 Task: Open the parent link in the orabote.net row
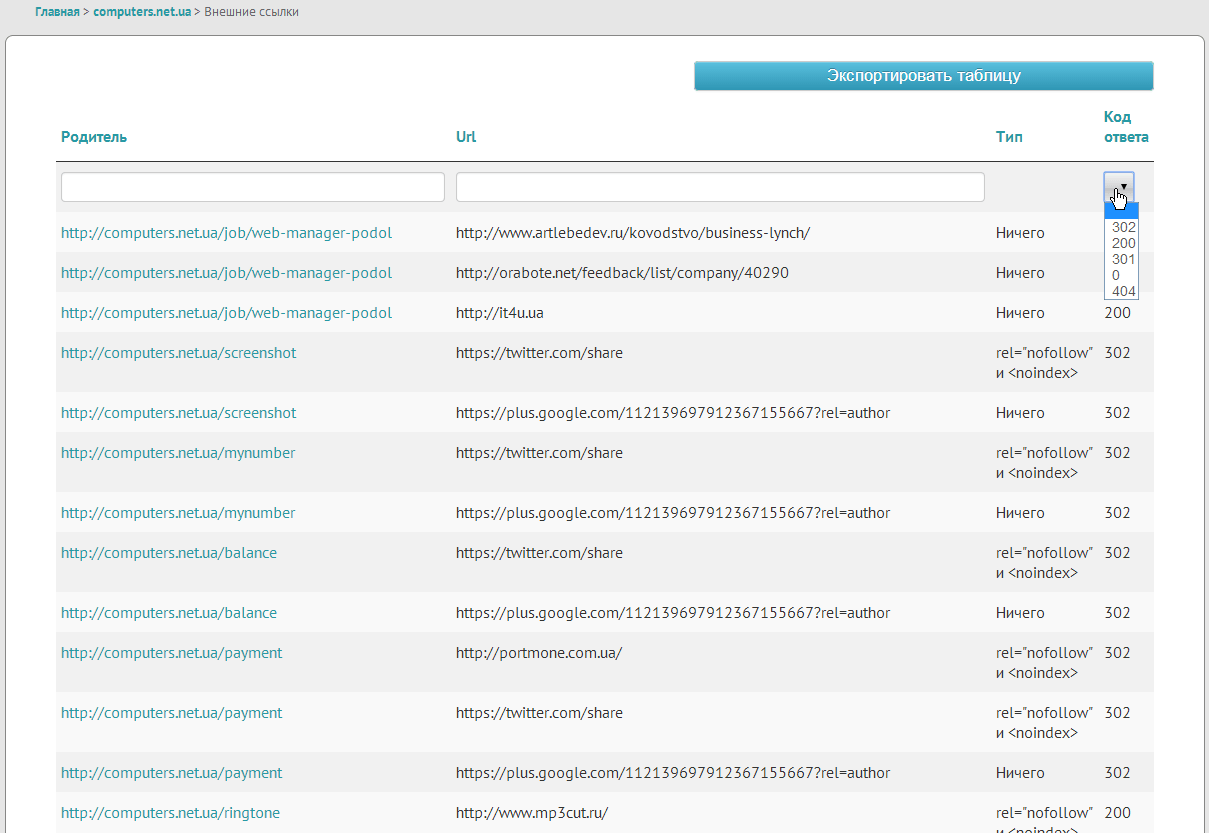point(226,273)
